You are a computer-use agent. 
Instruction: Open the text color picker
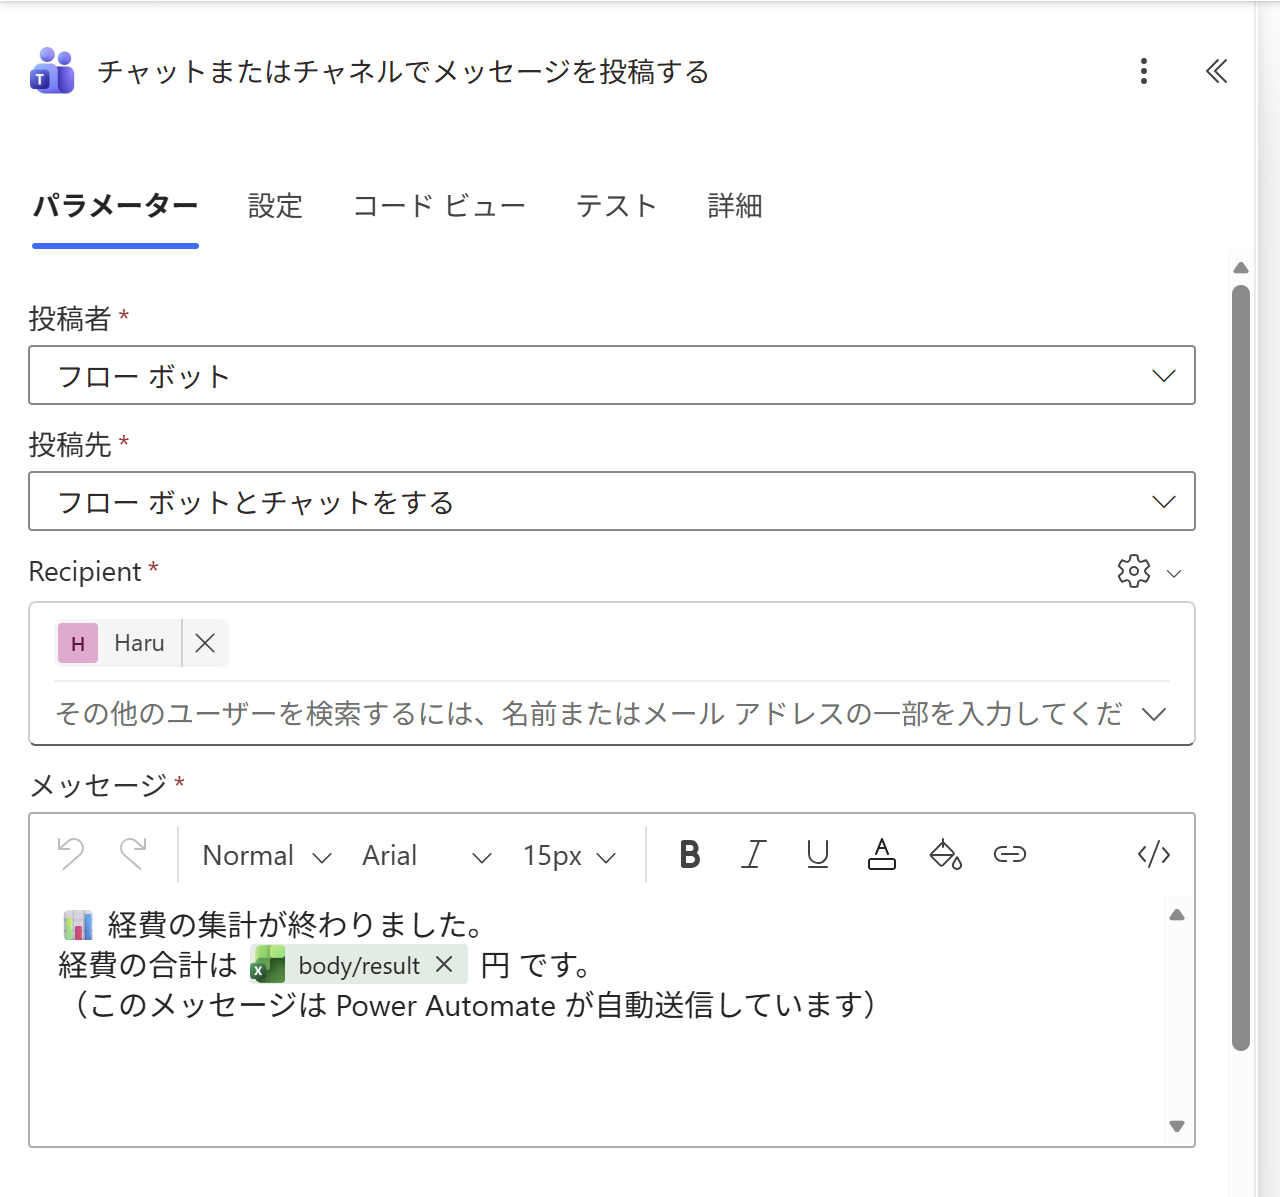pyautogui.click(x=881, y=854)
